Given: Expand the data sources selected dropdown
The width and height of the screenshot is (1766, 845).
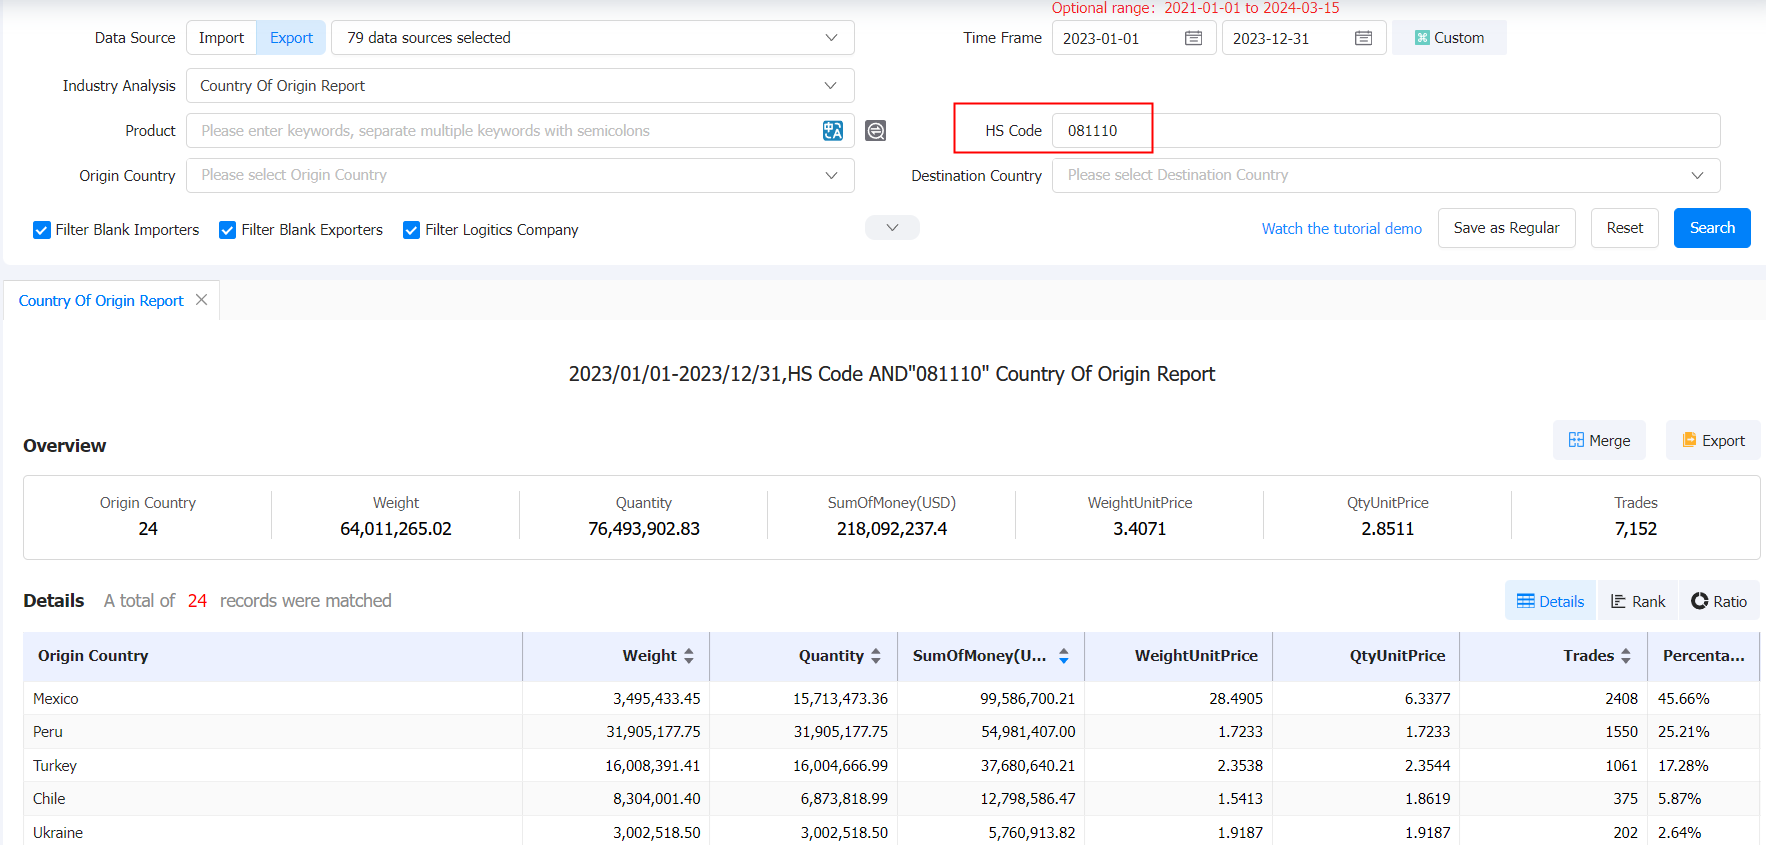Looking at the screenshot, I should click(x=592, y=38).
